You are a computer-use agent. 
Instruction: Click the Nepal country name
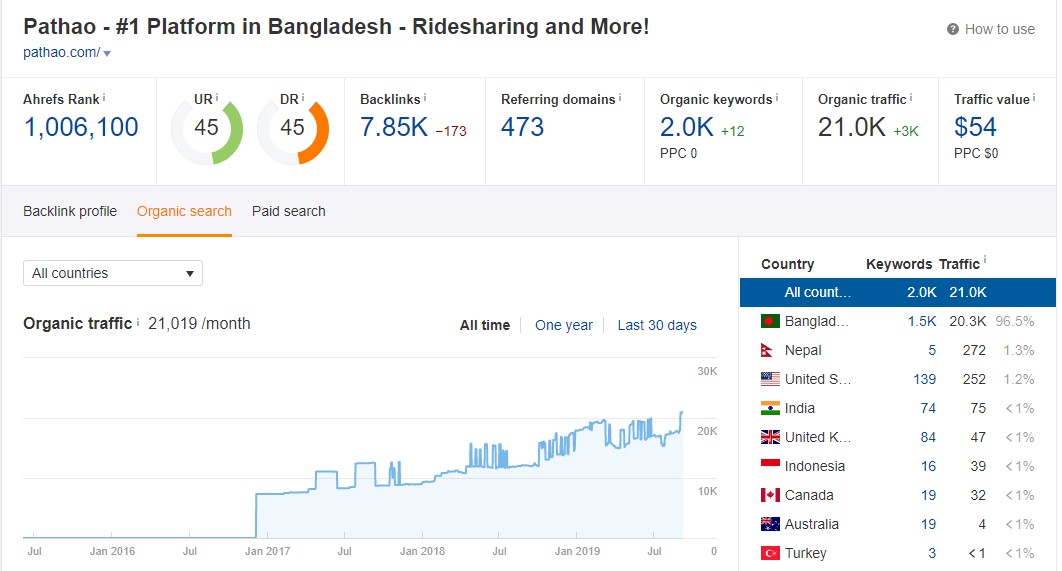tap(803, 350)
